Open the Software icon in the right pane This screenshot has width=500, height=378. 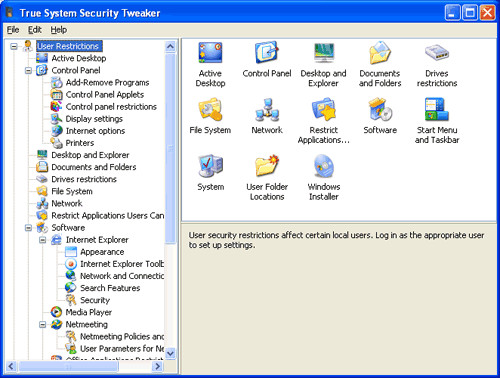pos(380,109)
